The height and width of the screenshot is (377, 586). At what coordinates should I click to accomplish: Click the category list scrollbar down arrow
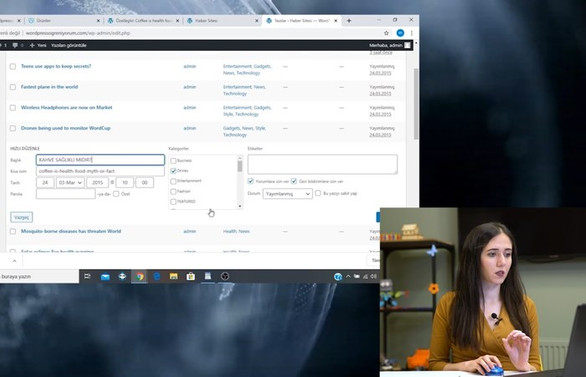[x=240, y=206]
